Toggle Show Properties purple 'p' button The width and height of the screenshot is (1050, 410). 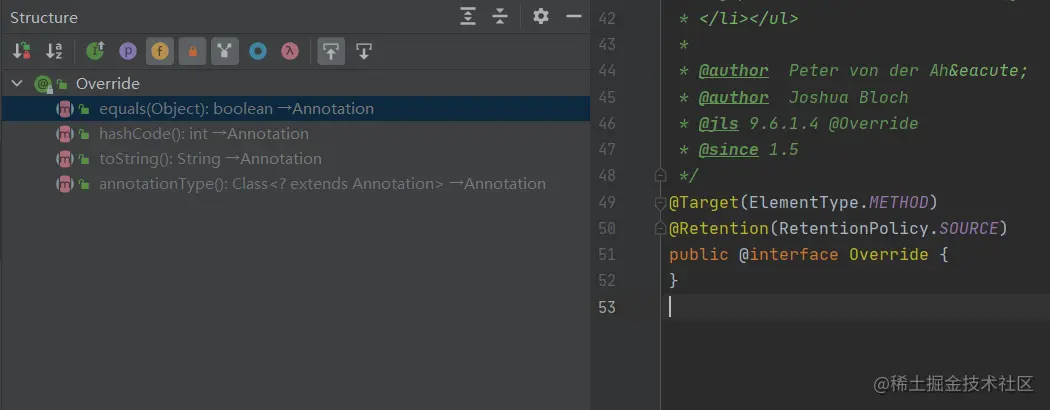tap(127, 51)
